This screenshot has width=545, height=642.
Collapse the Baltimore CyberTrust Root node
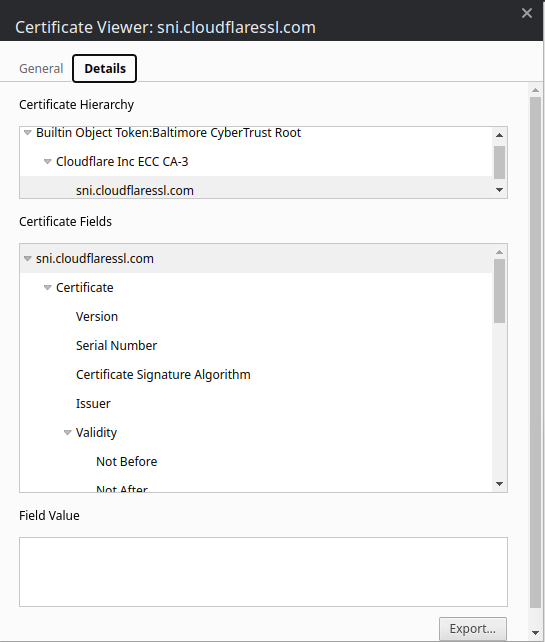pyautogui.click(x=27, y=133)
